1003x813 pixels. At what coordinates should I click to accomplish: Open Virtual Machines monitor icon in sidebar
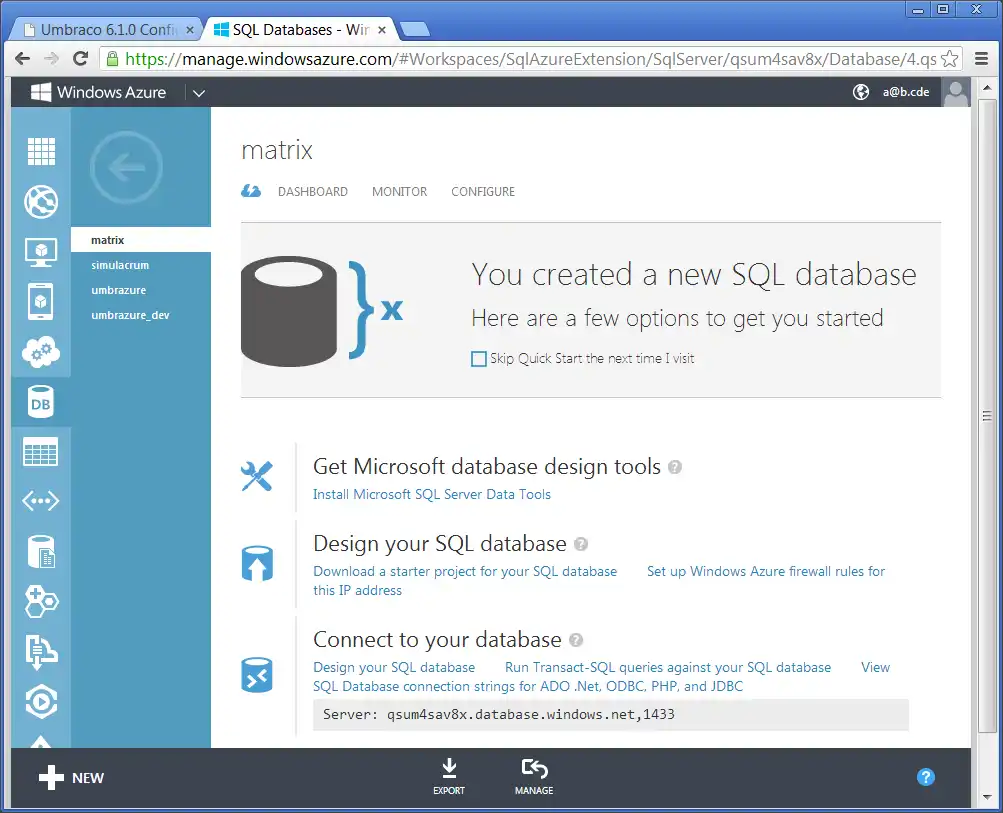41,252
